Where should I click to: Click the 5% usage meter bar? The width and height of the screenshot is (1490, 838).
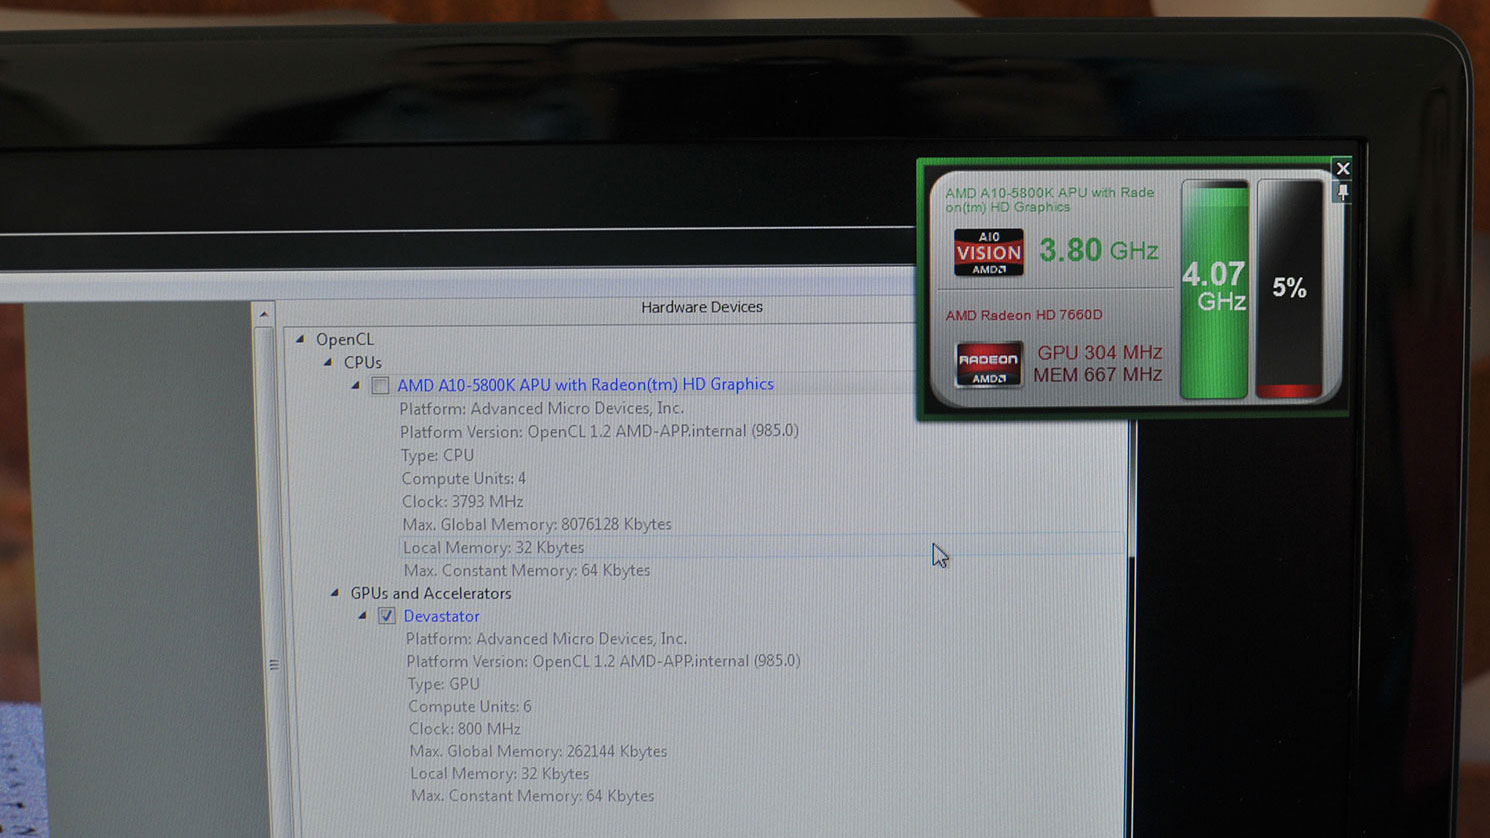[x=1290, y=289]
